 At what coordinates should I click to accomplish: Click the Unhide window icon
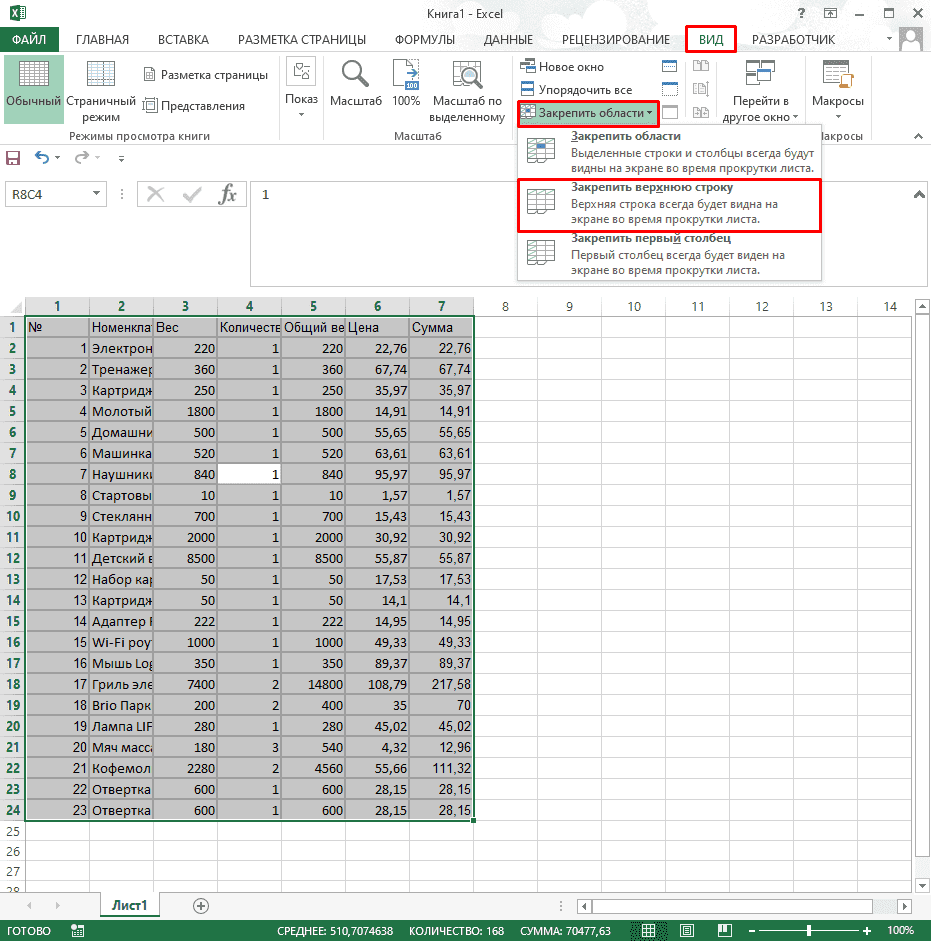coord(669,112)
